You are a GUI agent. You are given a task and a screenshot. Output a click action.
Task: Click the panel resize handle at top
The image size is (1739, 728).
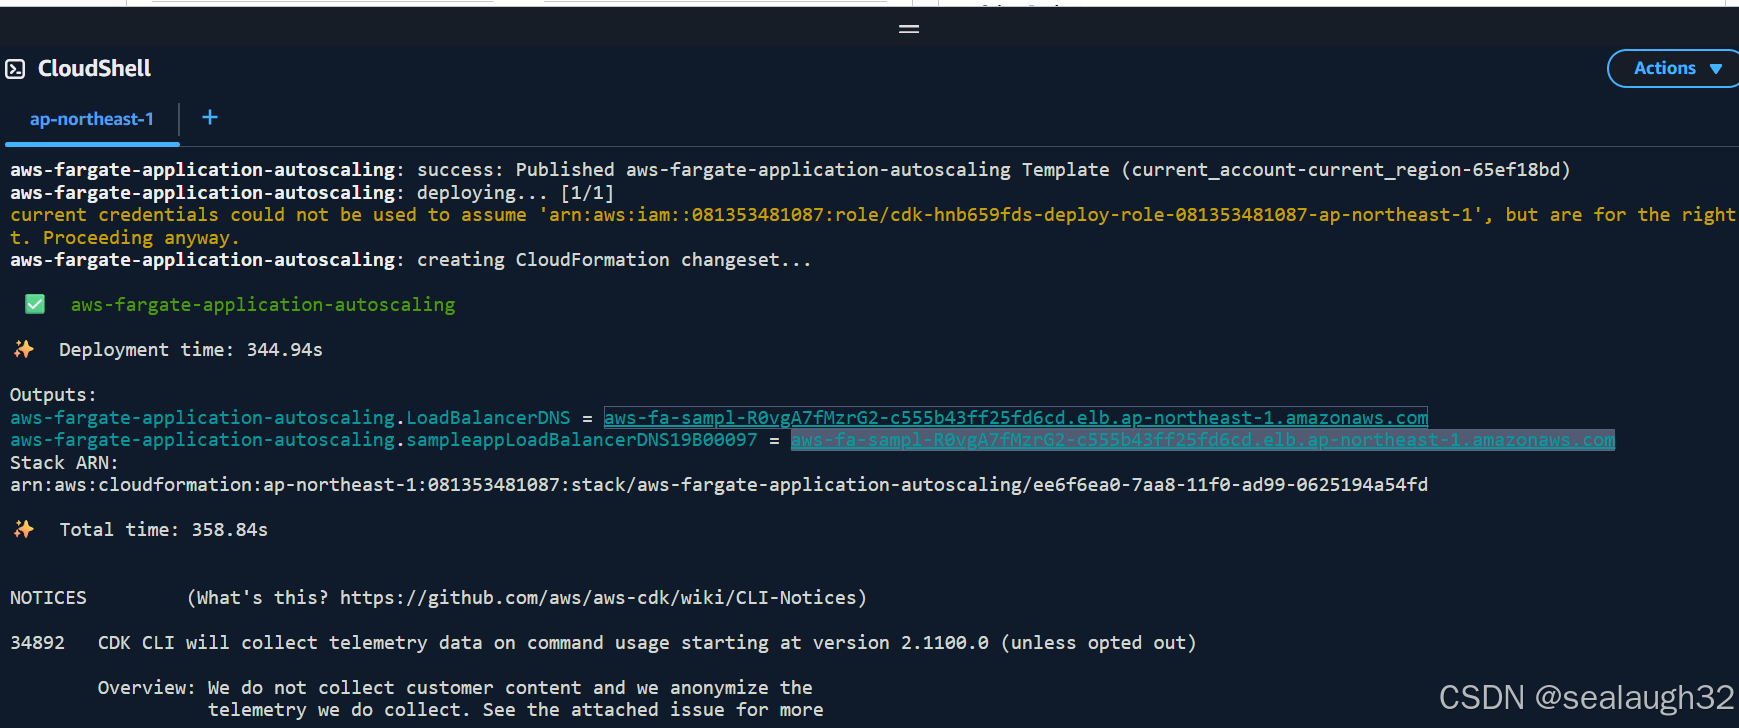(x=909, y=29)
